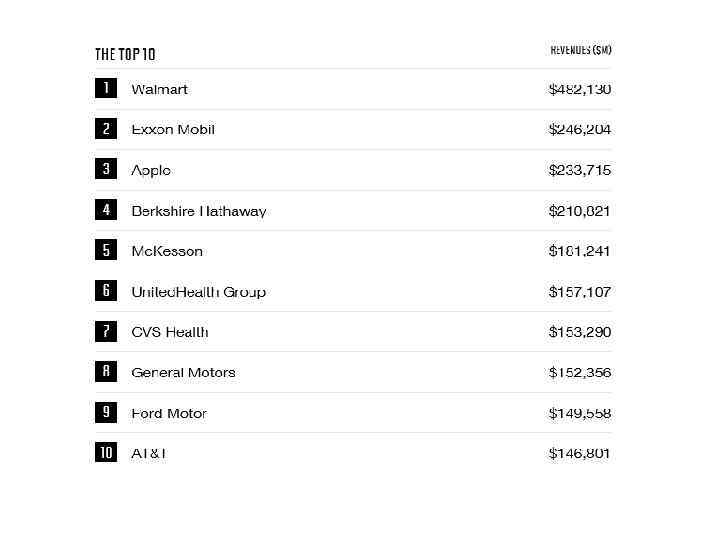Image resolution: width=720 pixels, height=540 pixels.
Task: Select the CVS Health company name
Action: (170, 332)
